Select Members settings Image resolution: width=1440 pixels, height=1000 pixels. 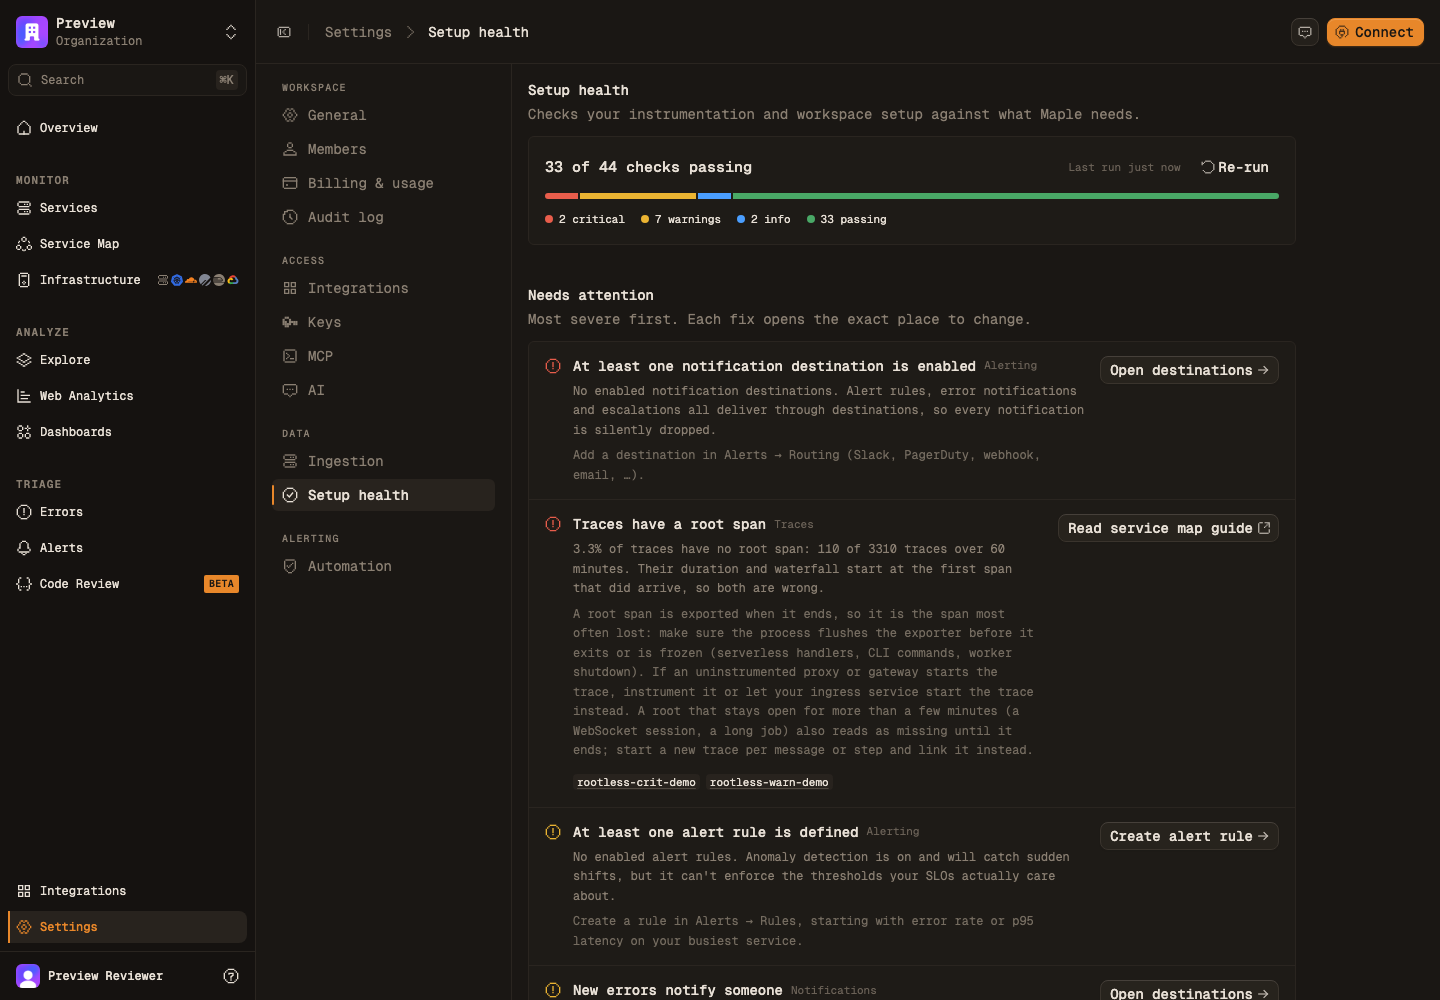tap(383, 149)
